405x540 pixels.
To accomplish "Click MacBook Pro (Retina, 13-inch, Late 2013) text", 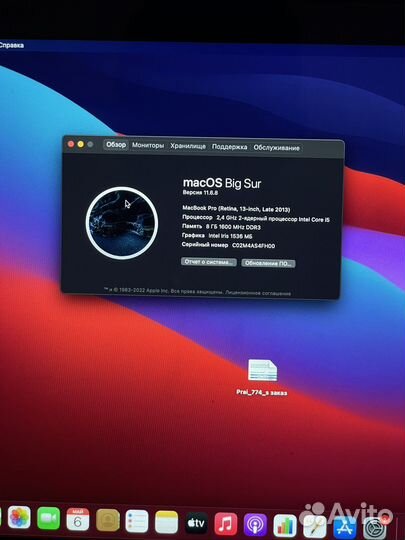I will tap(236, 209).
